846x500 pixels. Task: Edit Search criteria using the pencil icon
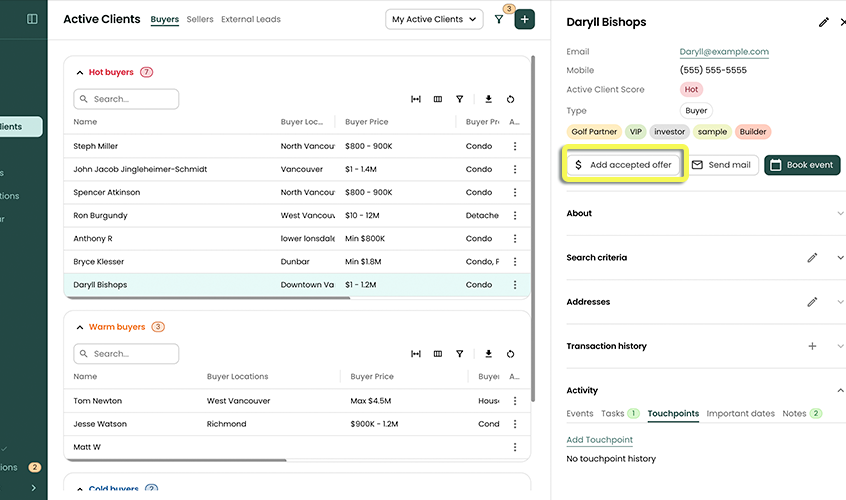tap(812, 258)
